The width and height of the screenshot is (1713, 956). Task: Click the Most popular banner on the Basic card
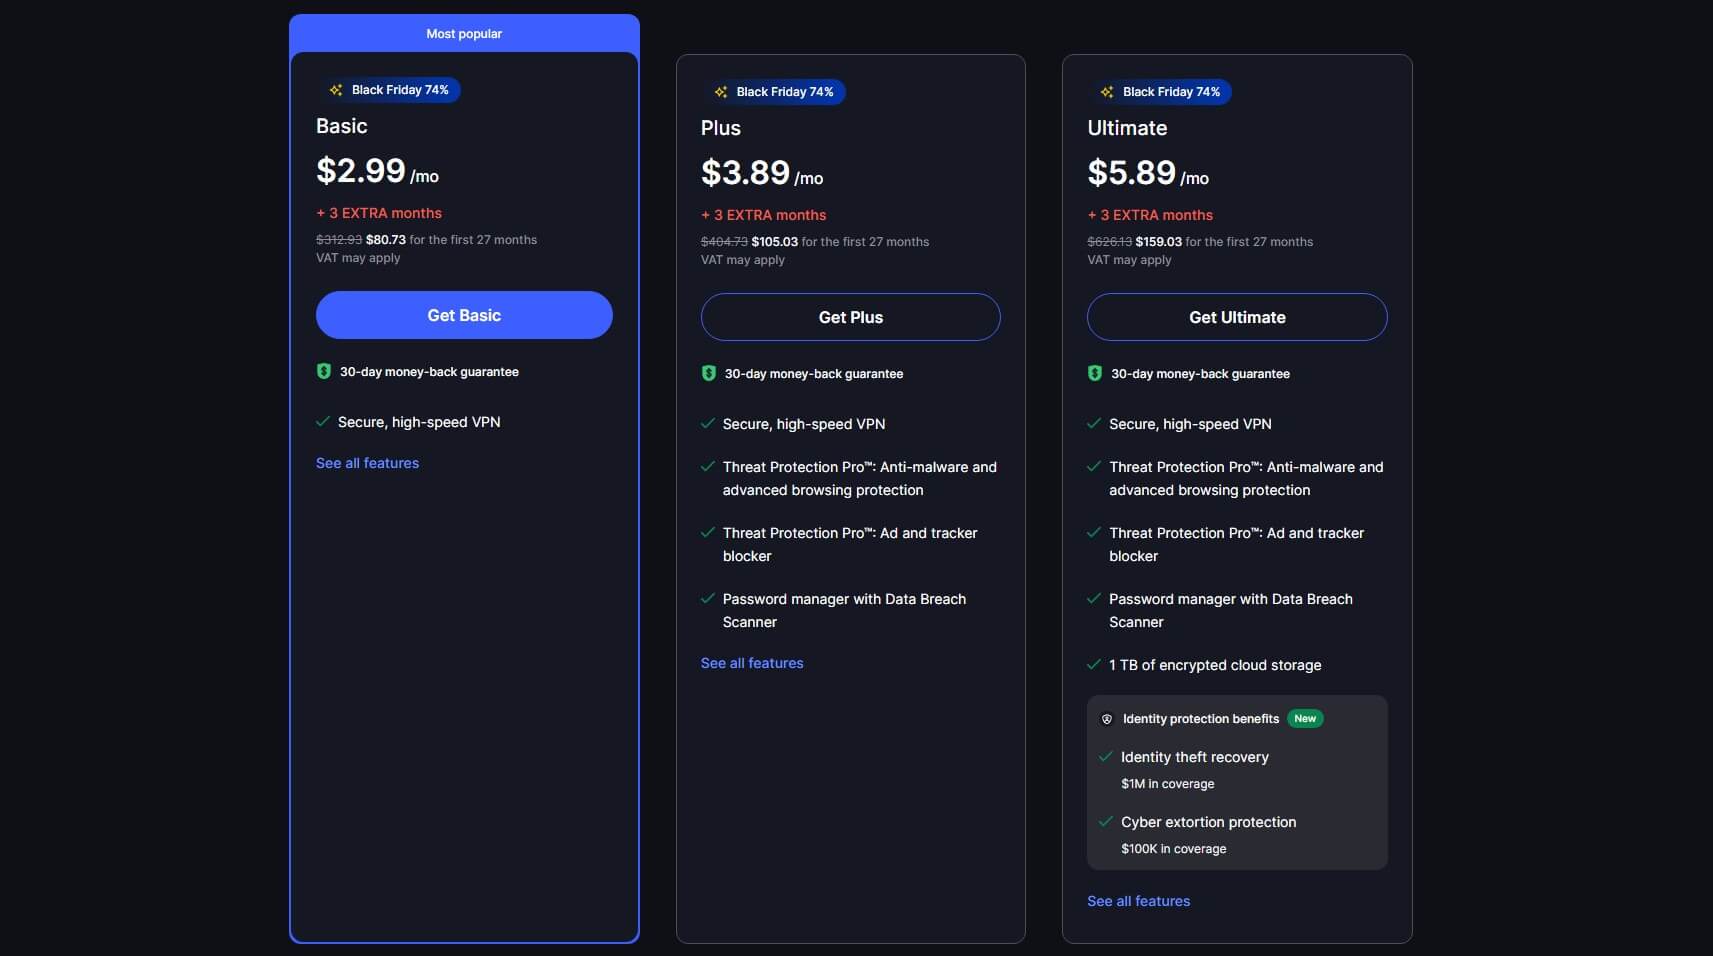tap(463, 33)
